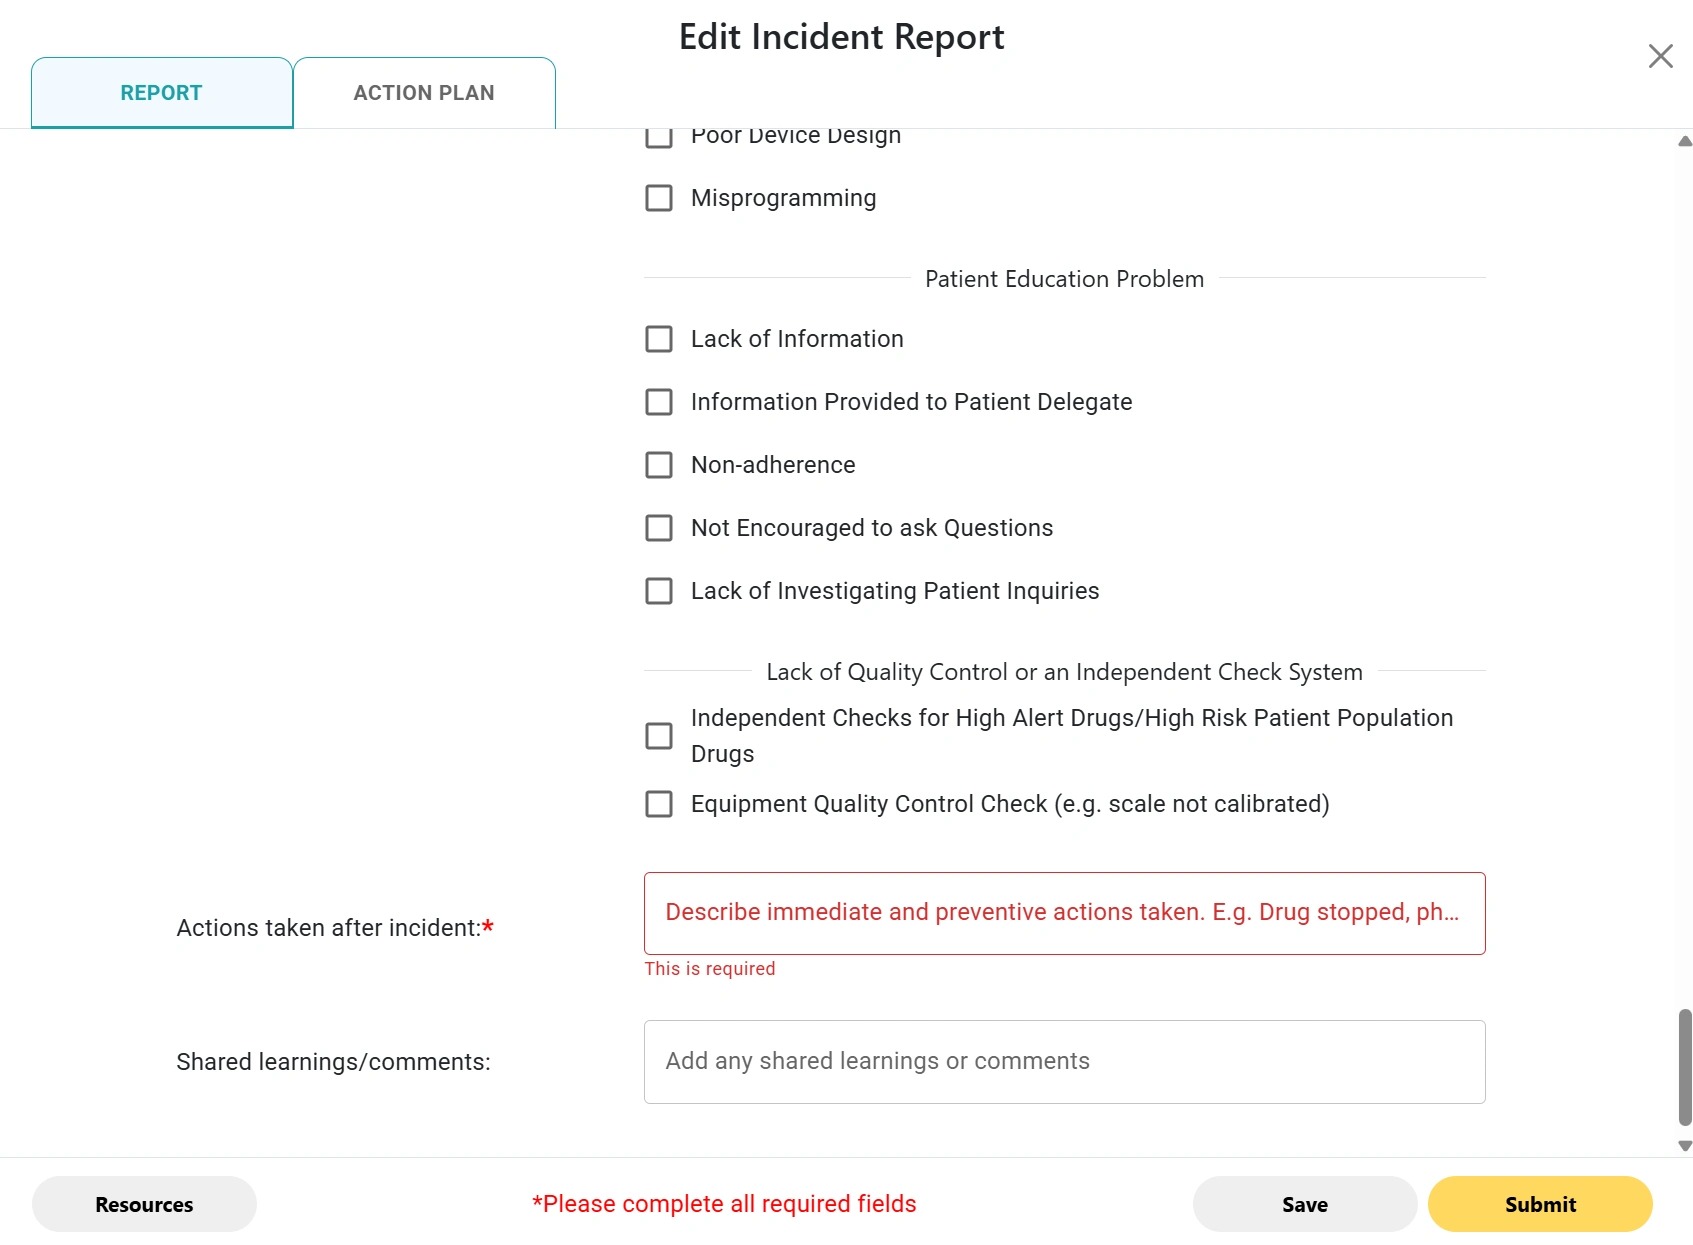Image resolution: width=1693 pixels, height=1245 pixels.
Task: Click the Actions taken after incident field
Action: point(1064,913)
